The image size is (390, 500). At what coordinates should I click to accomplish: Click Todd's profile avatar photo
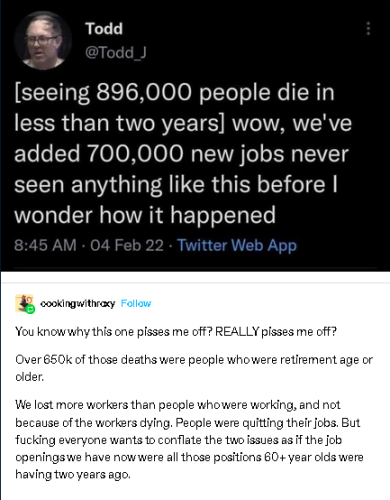pos(43,40)
